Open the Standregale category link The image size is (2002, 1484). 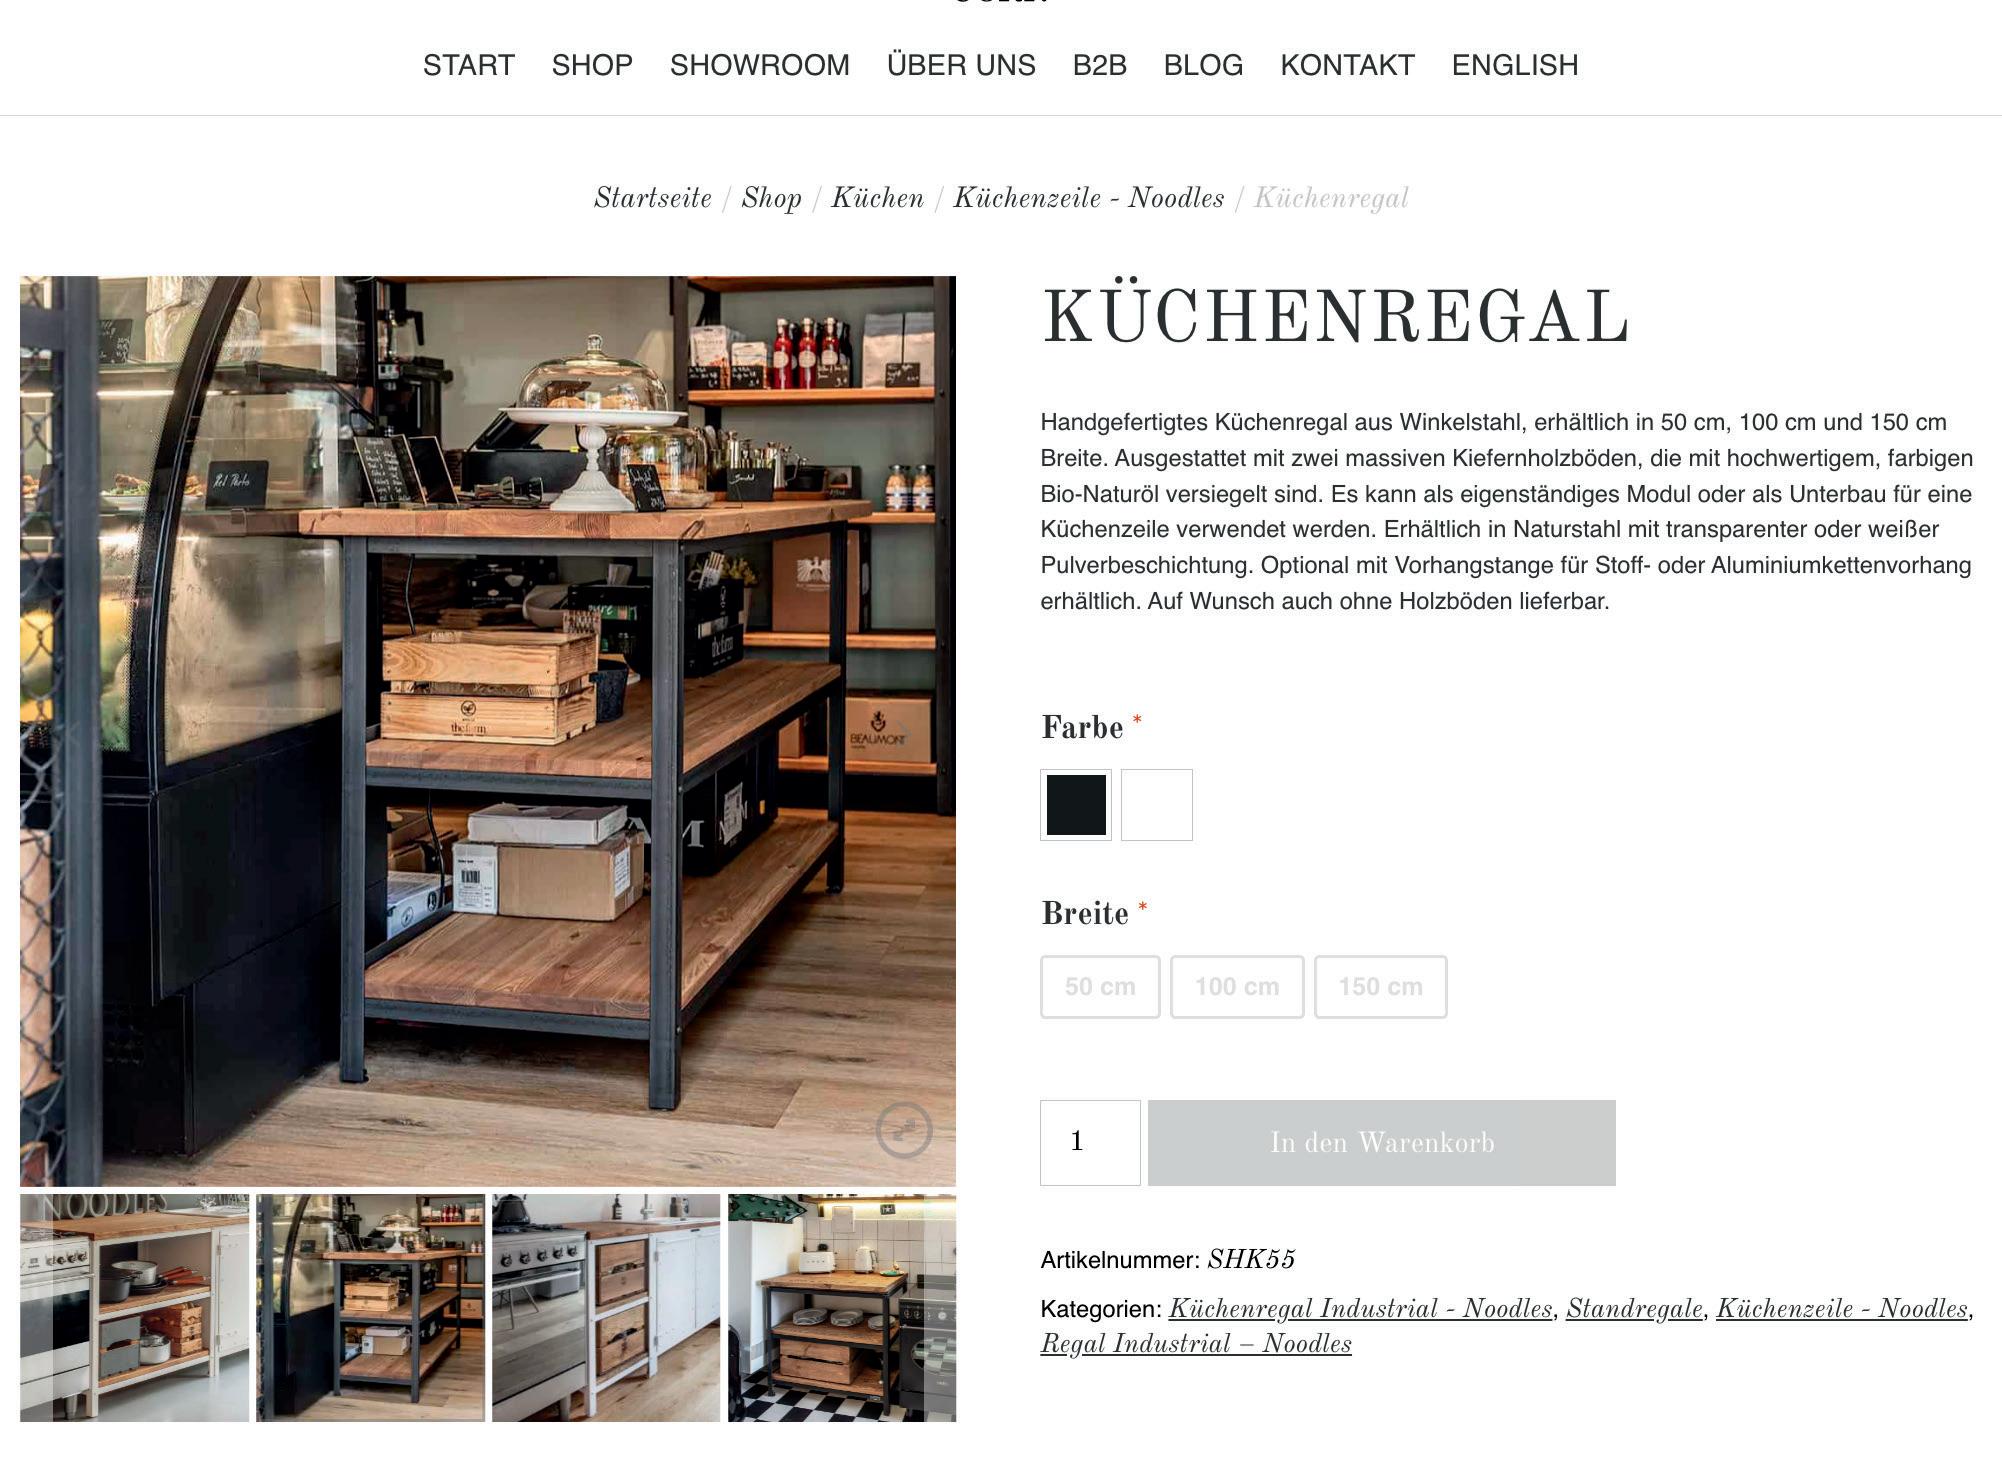coord(1634,1309)
